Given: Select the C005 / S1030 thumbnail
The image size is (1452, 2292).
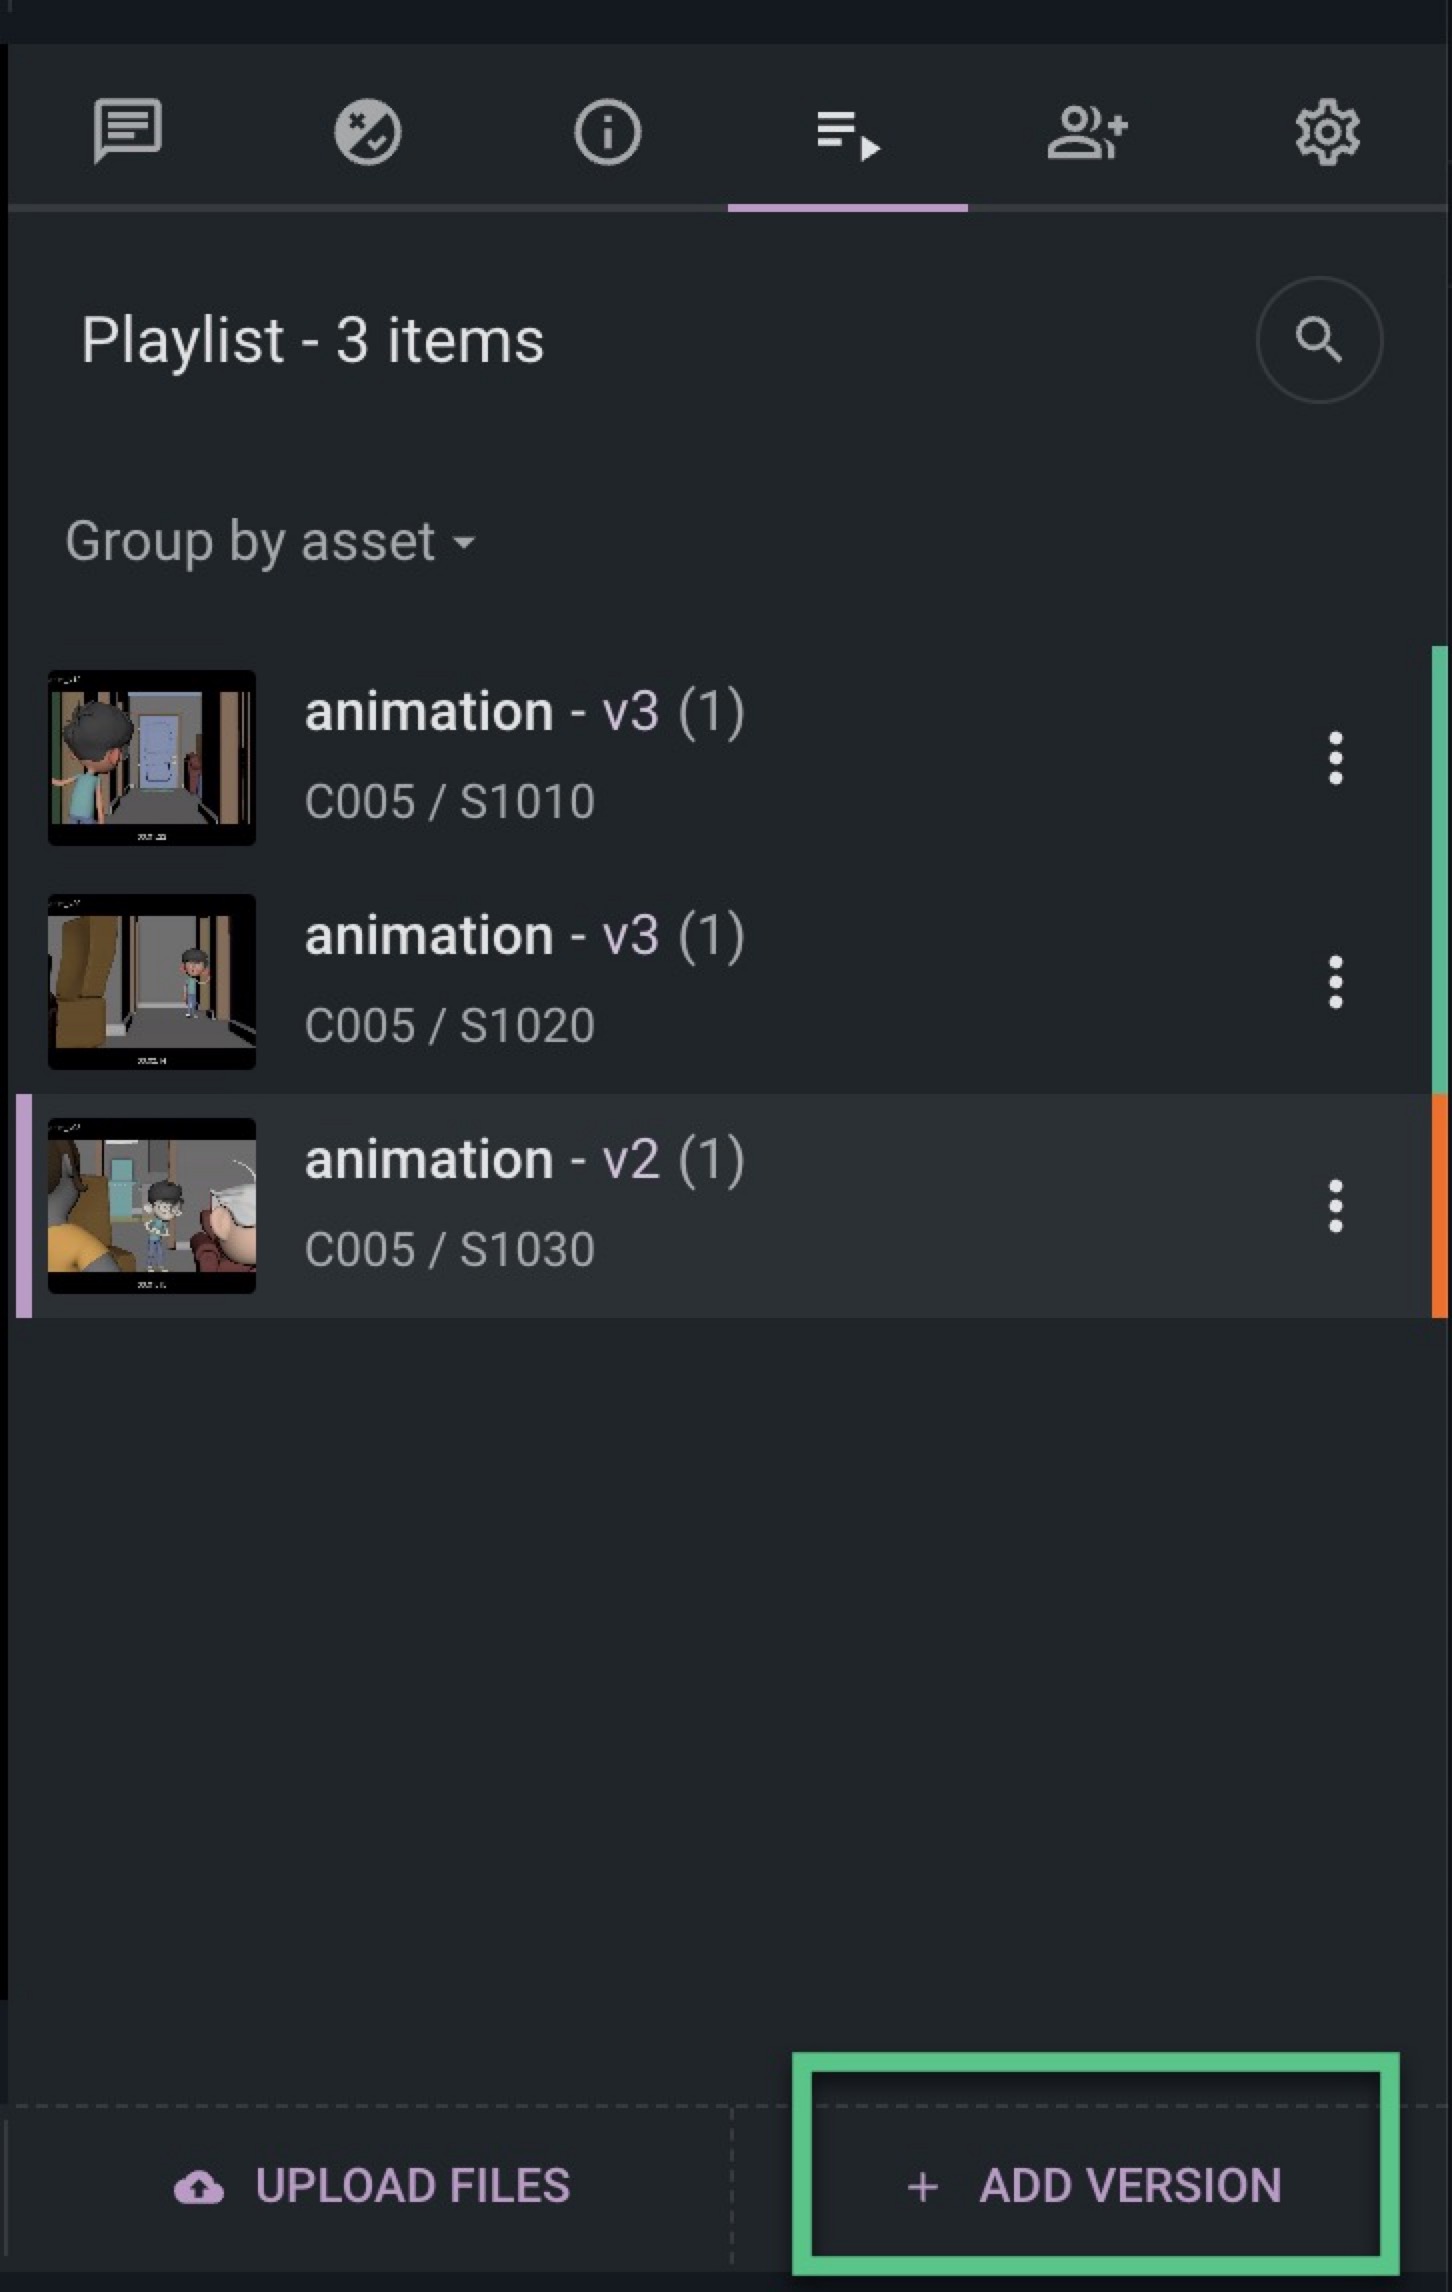Looking at the screenshot, I should (x=152, y=1206).
